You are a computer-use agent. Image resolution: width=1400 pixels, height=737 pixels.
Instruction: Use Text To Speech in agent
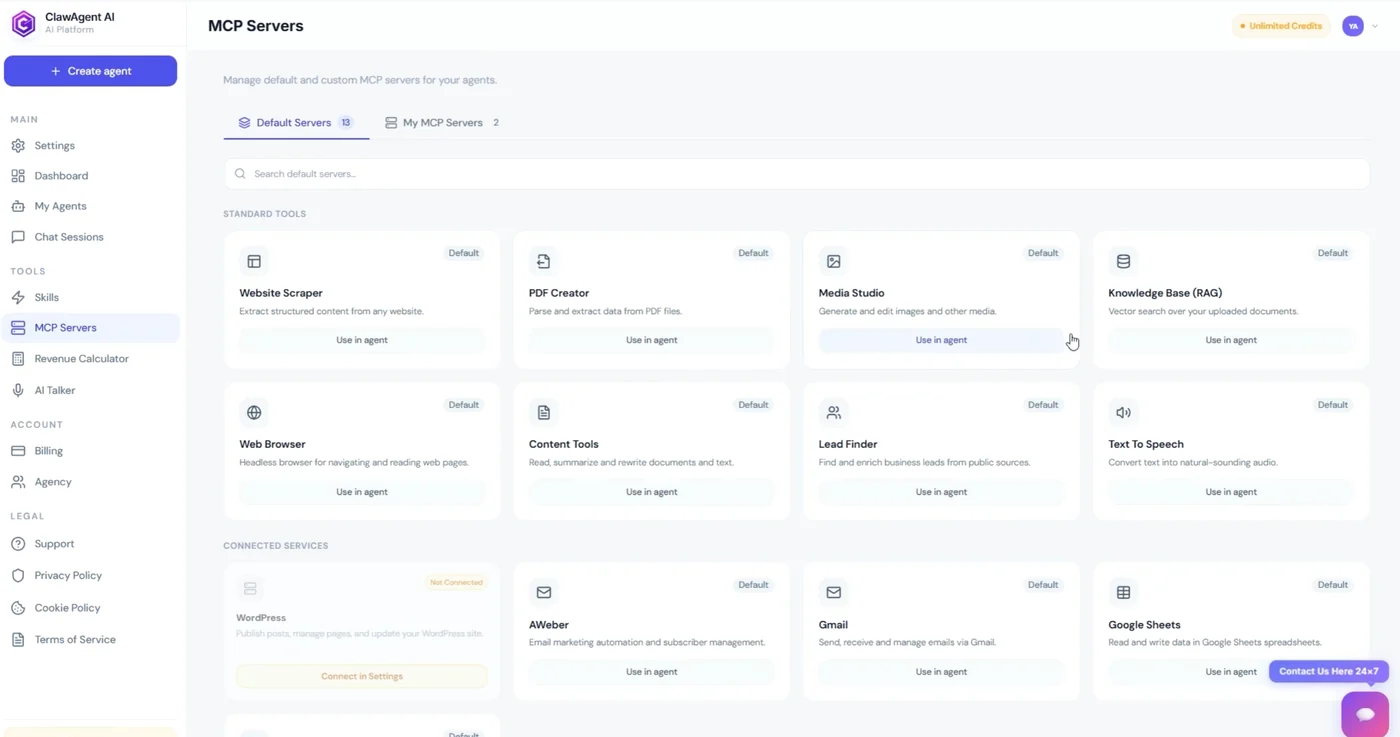click(x=1231, y=492)
